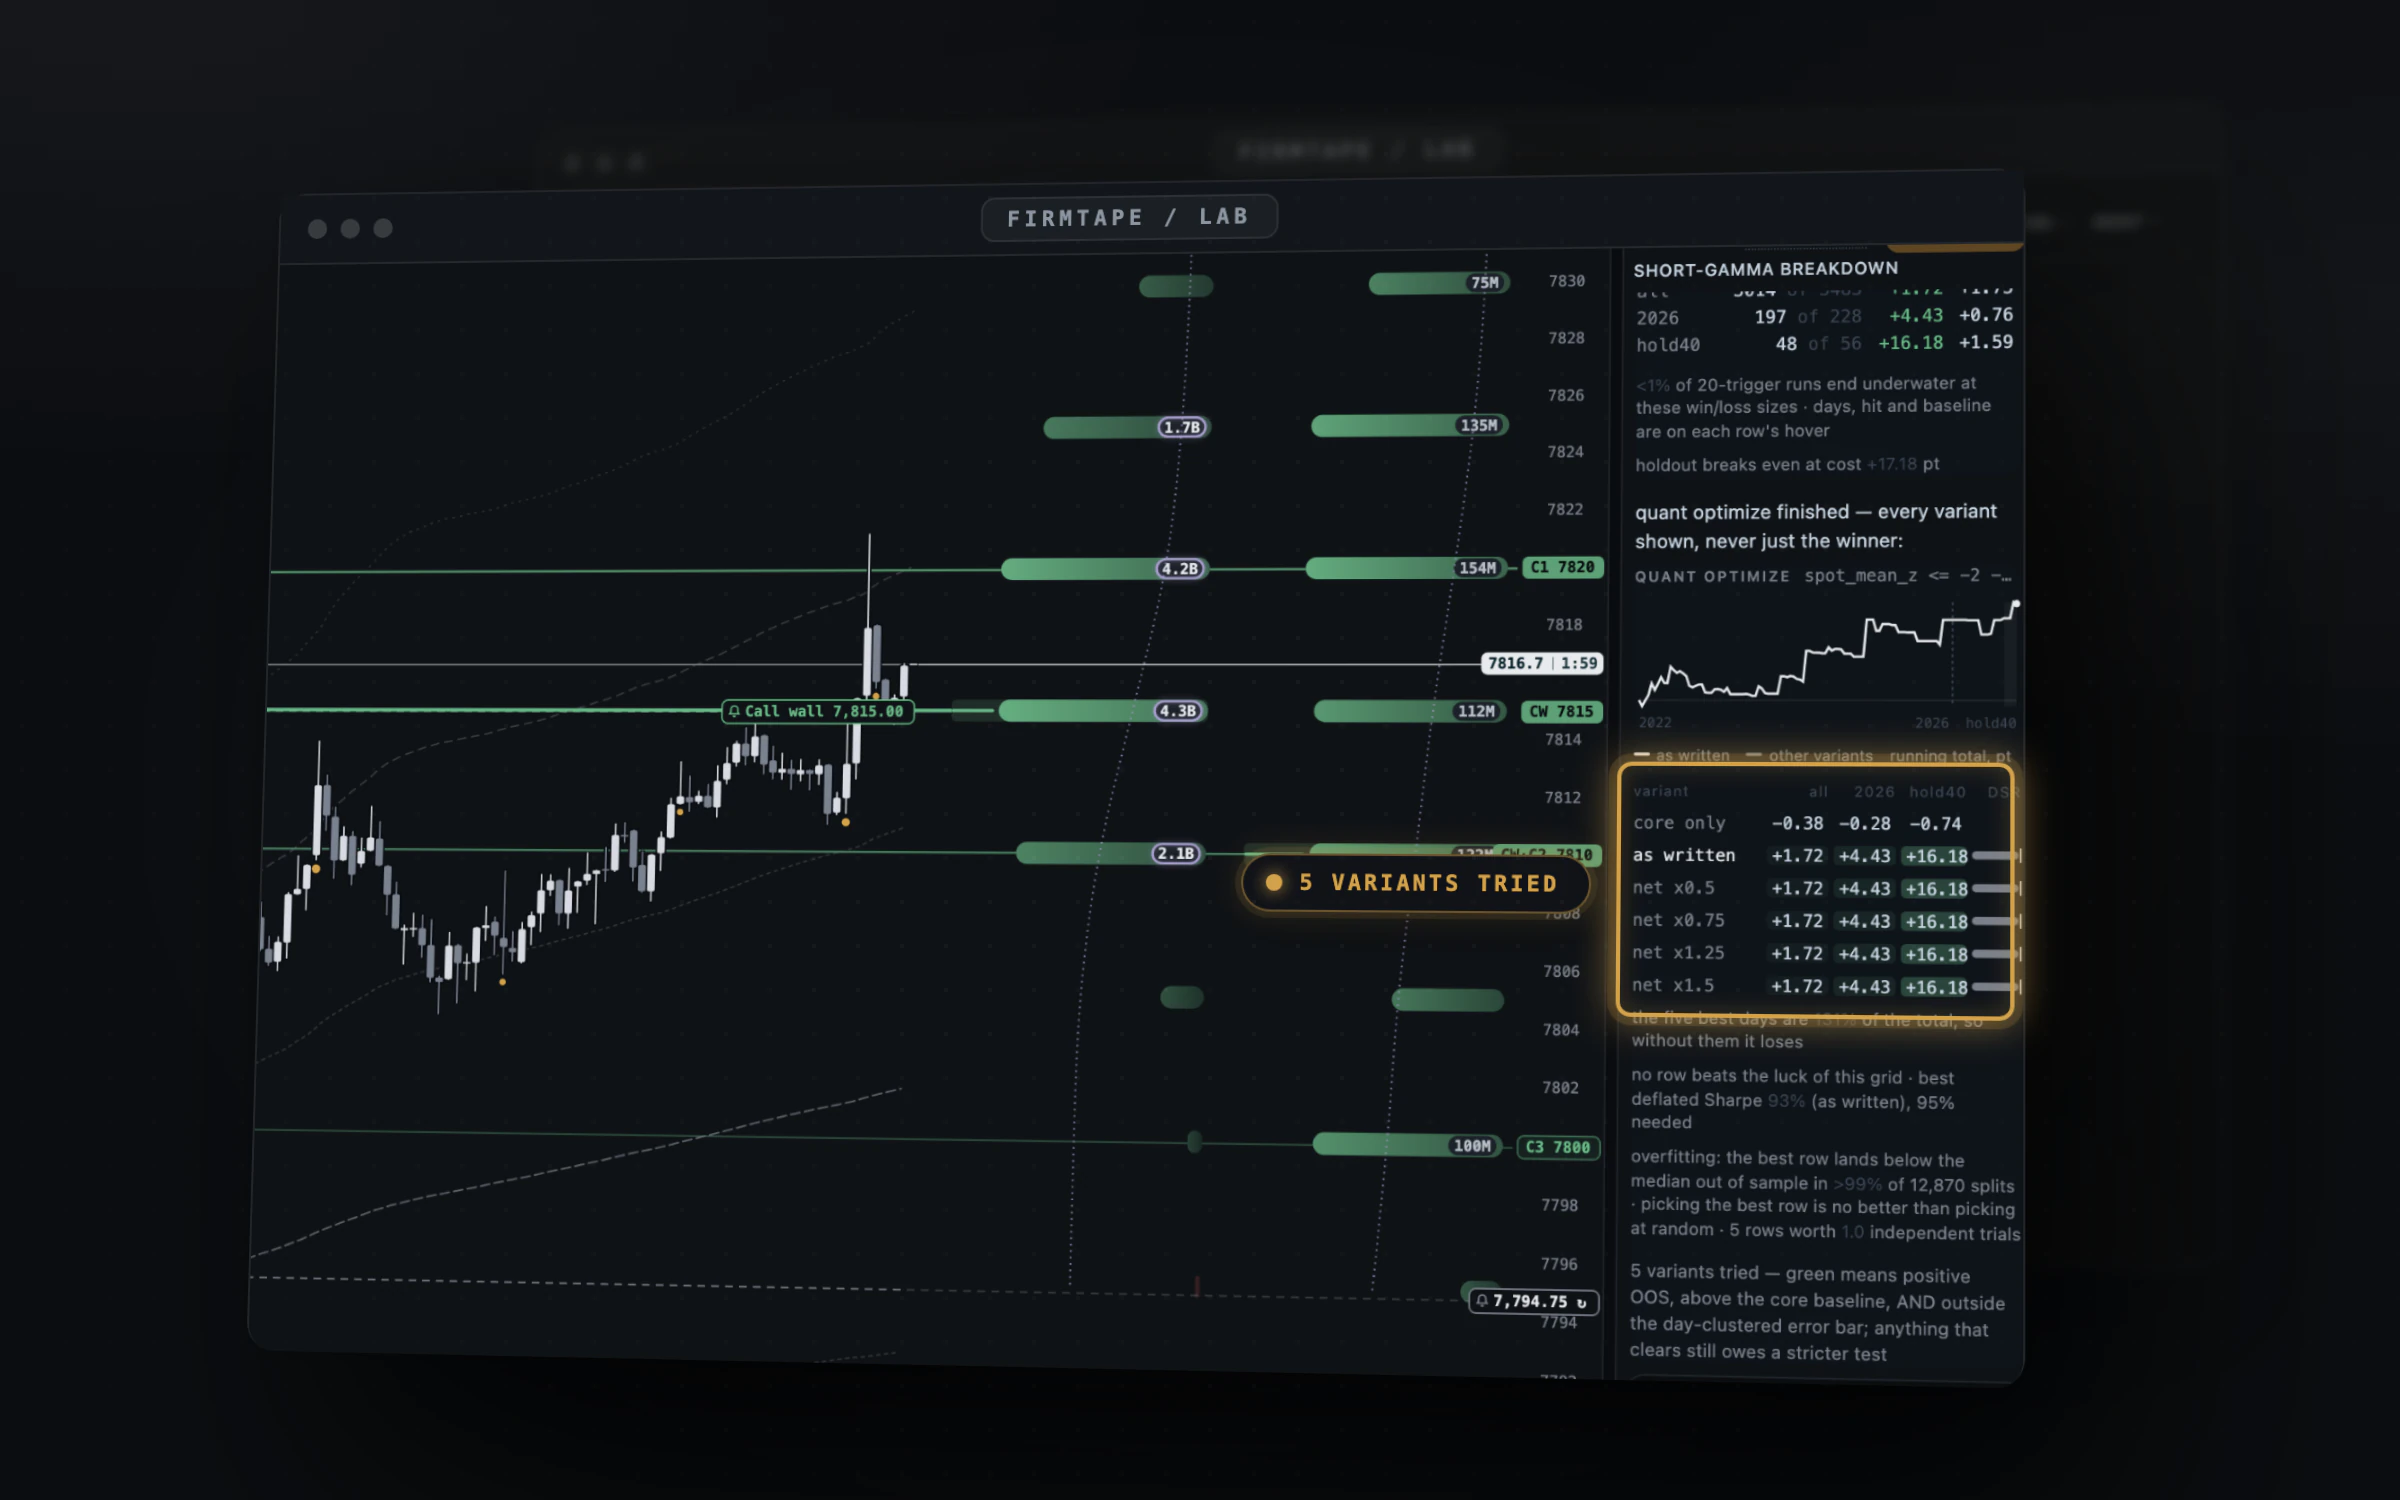Viewport: 2400px width, 1500px height.
Task: Click the 135M bar badge
Action: tap(1479, 425)
